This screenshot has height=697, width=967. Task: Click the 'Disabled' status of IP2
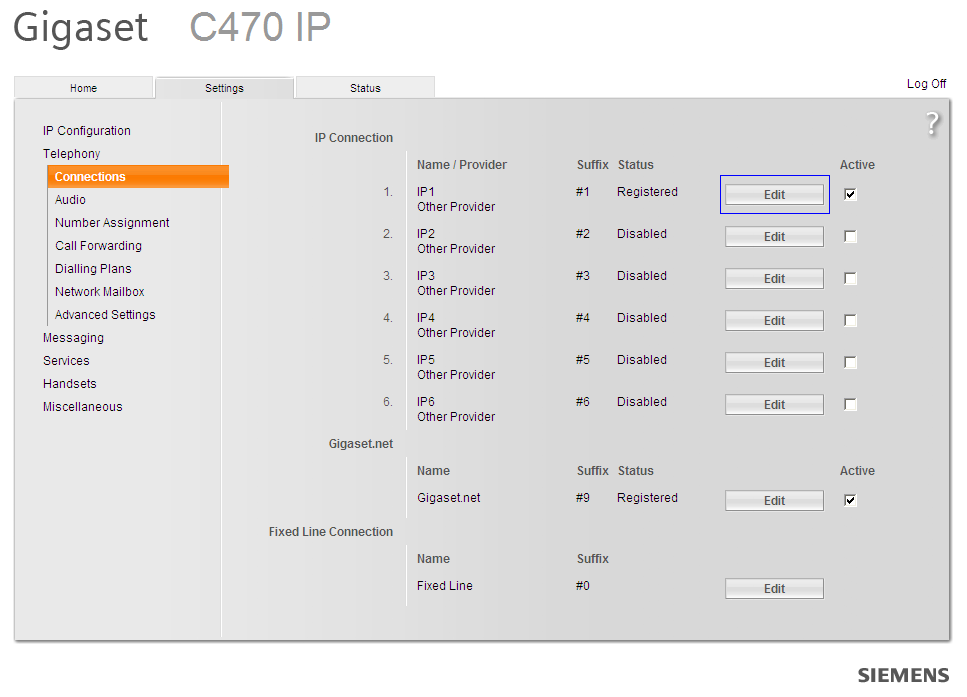[x=642, y=234]
